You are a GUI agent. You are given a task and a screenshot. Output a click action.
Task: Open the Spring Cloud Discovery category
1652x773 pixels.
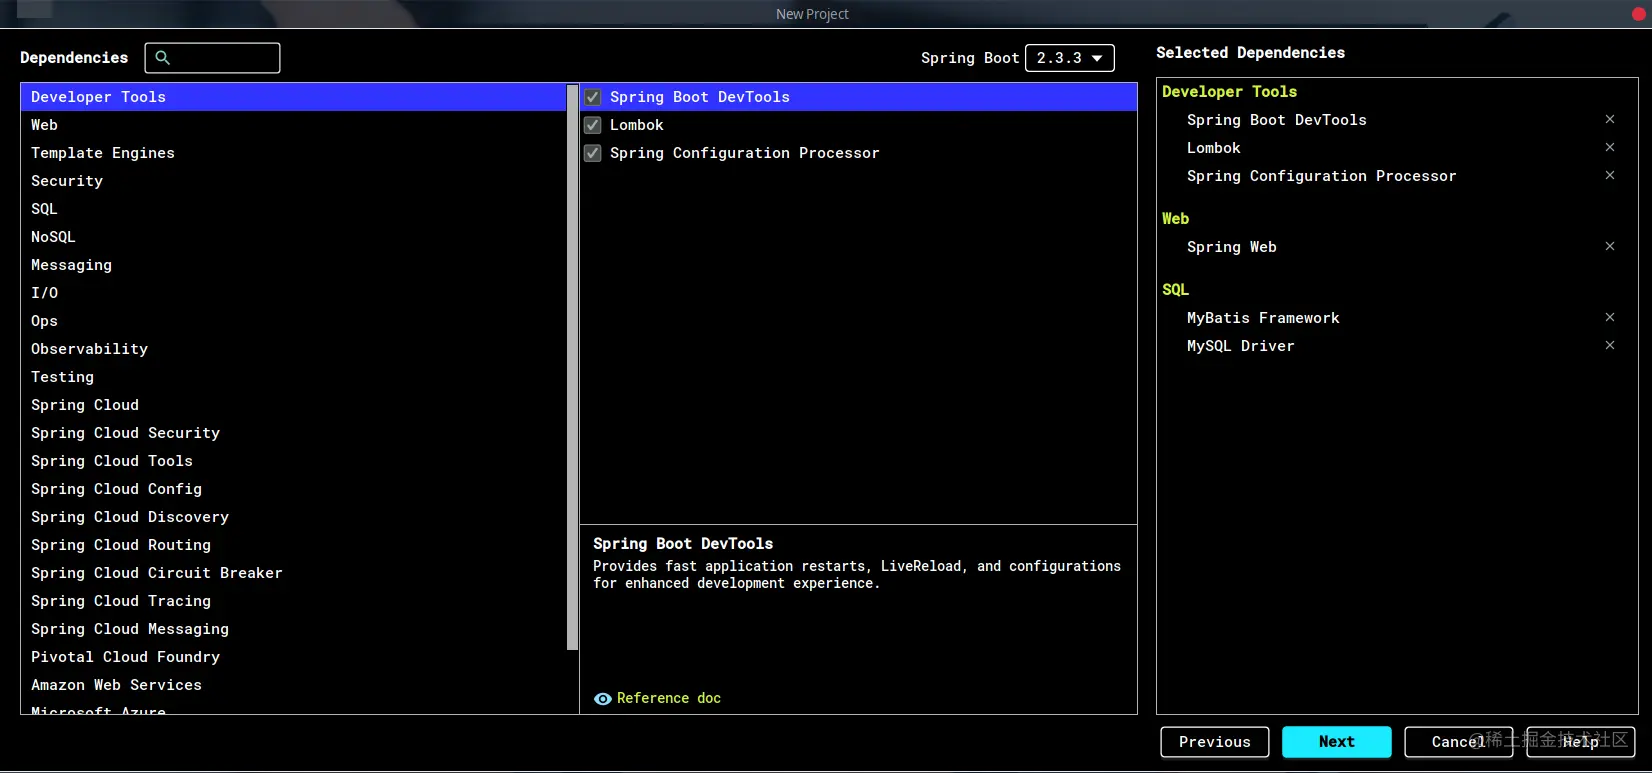(x=293, y=517)
